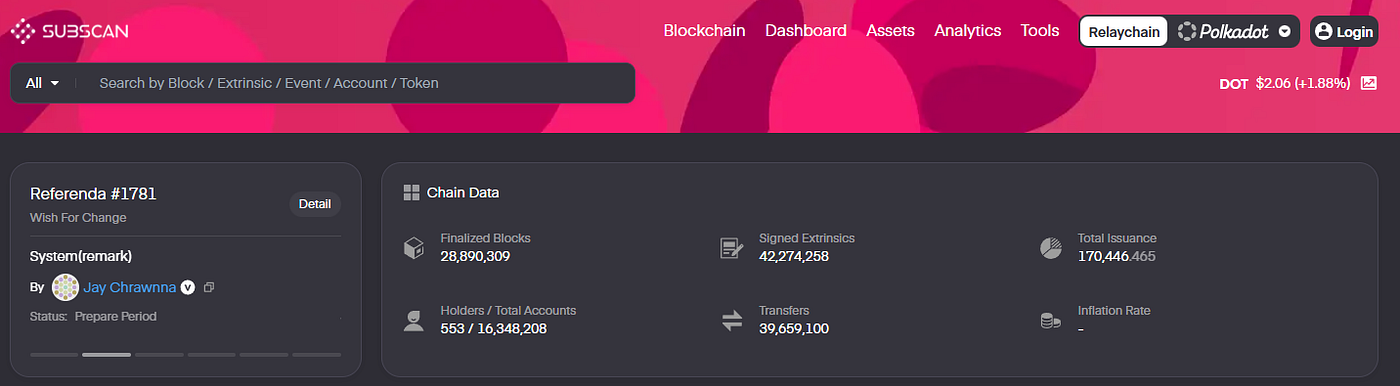Screen dimensions: 1400x386
Task: Open the Dashboard menu
Action: (806, 31)
